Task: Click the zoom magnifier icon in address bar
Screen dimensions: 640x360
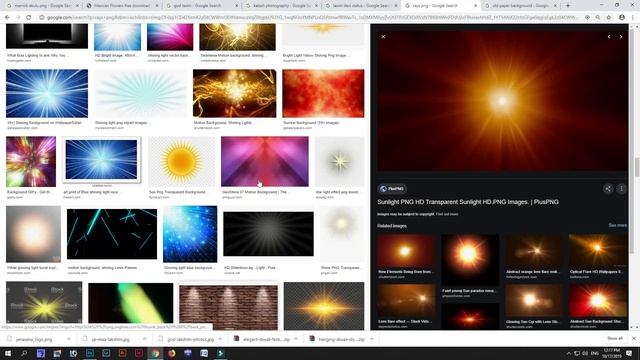Action: pos(598,18)
